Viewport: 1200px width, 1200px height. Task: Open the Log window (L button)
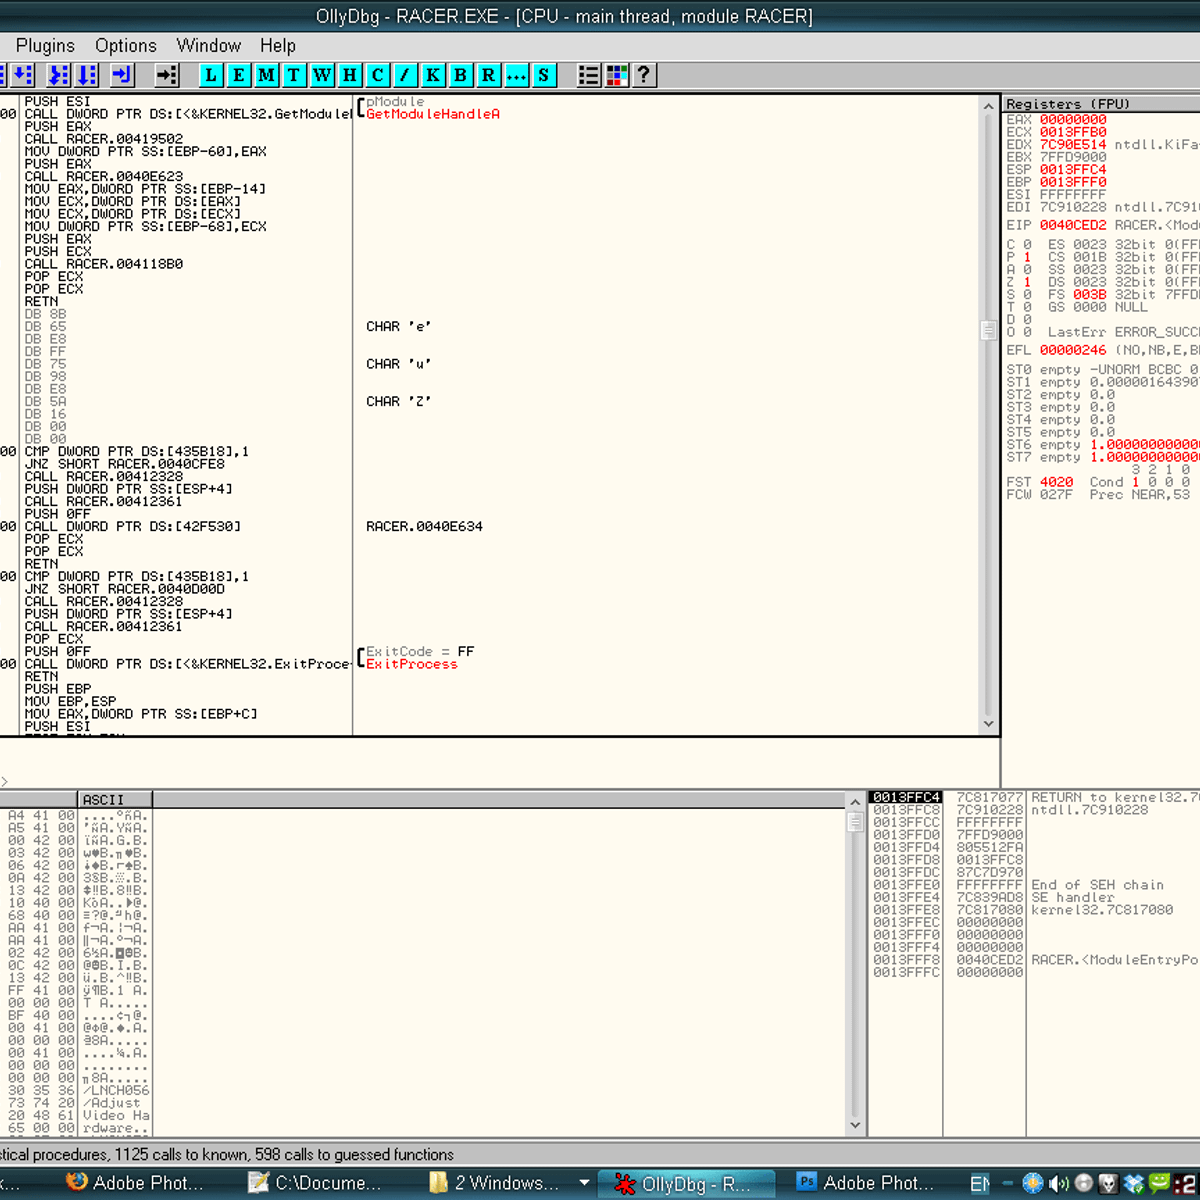(211, 75)
